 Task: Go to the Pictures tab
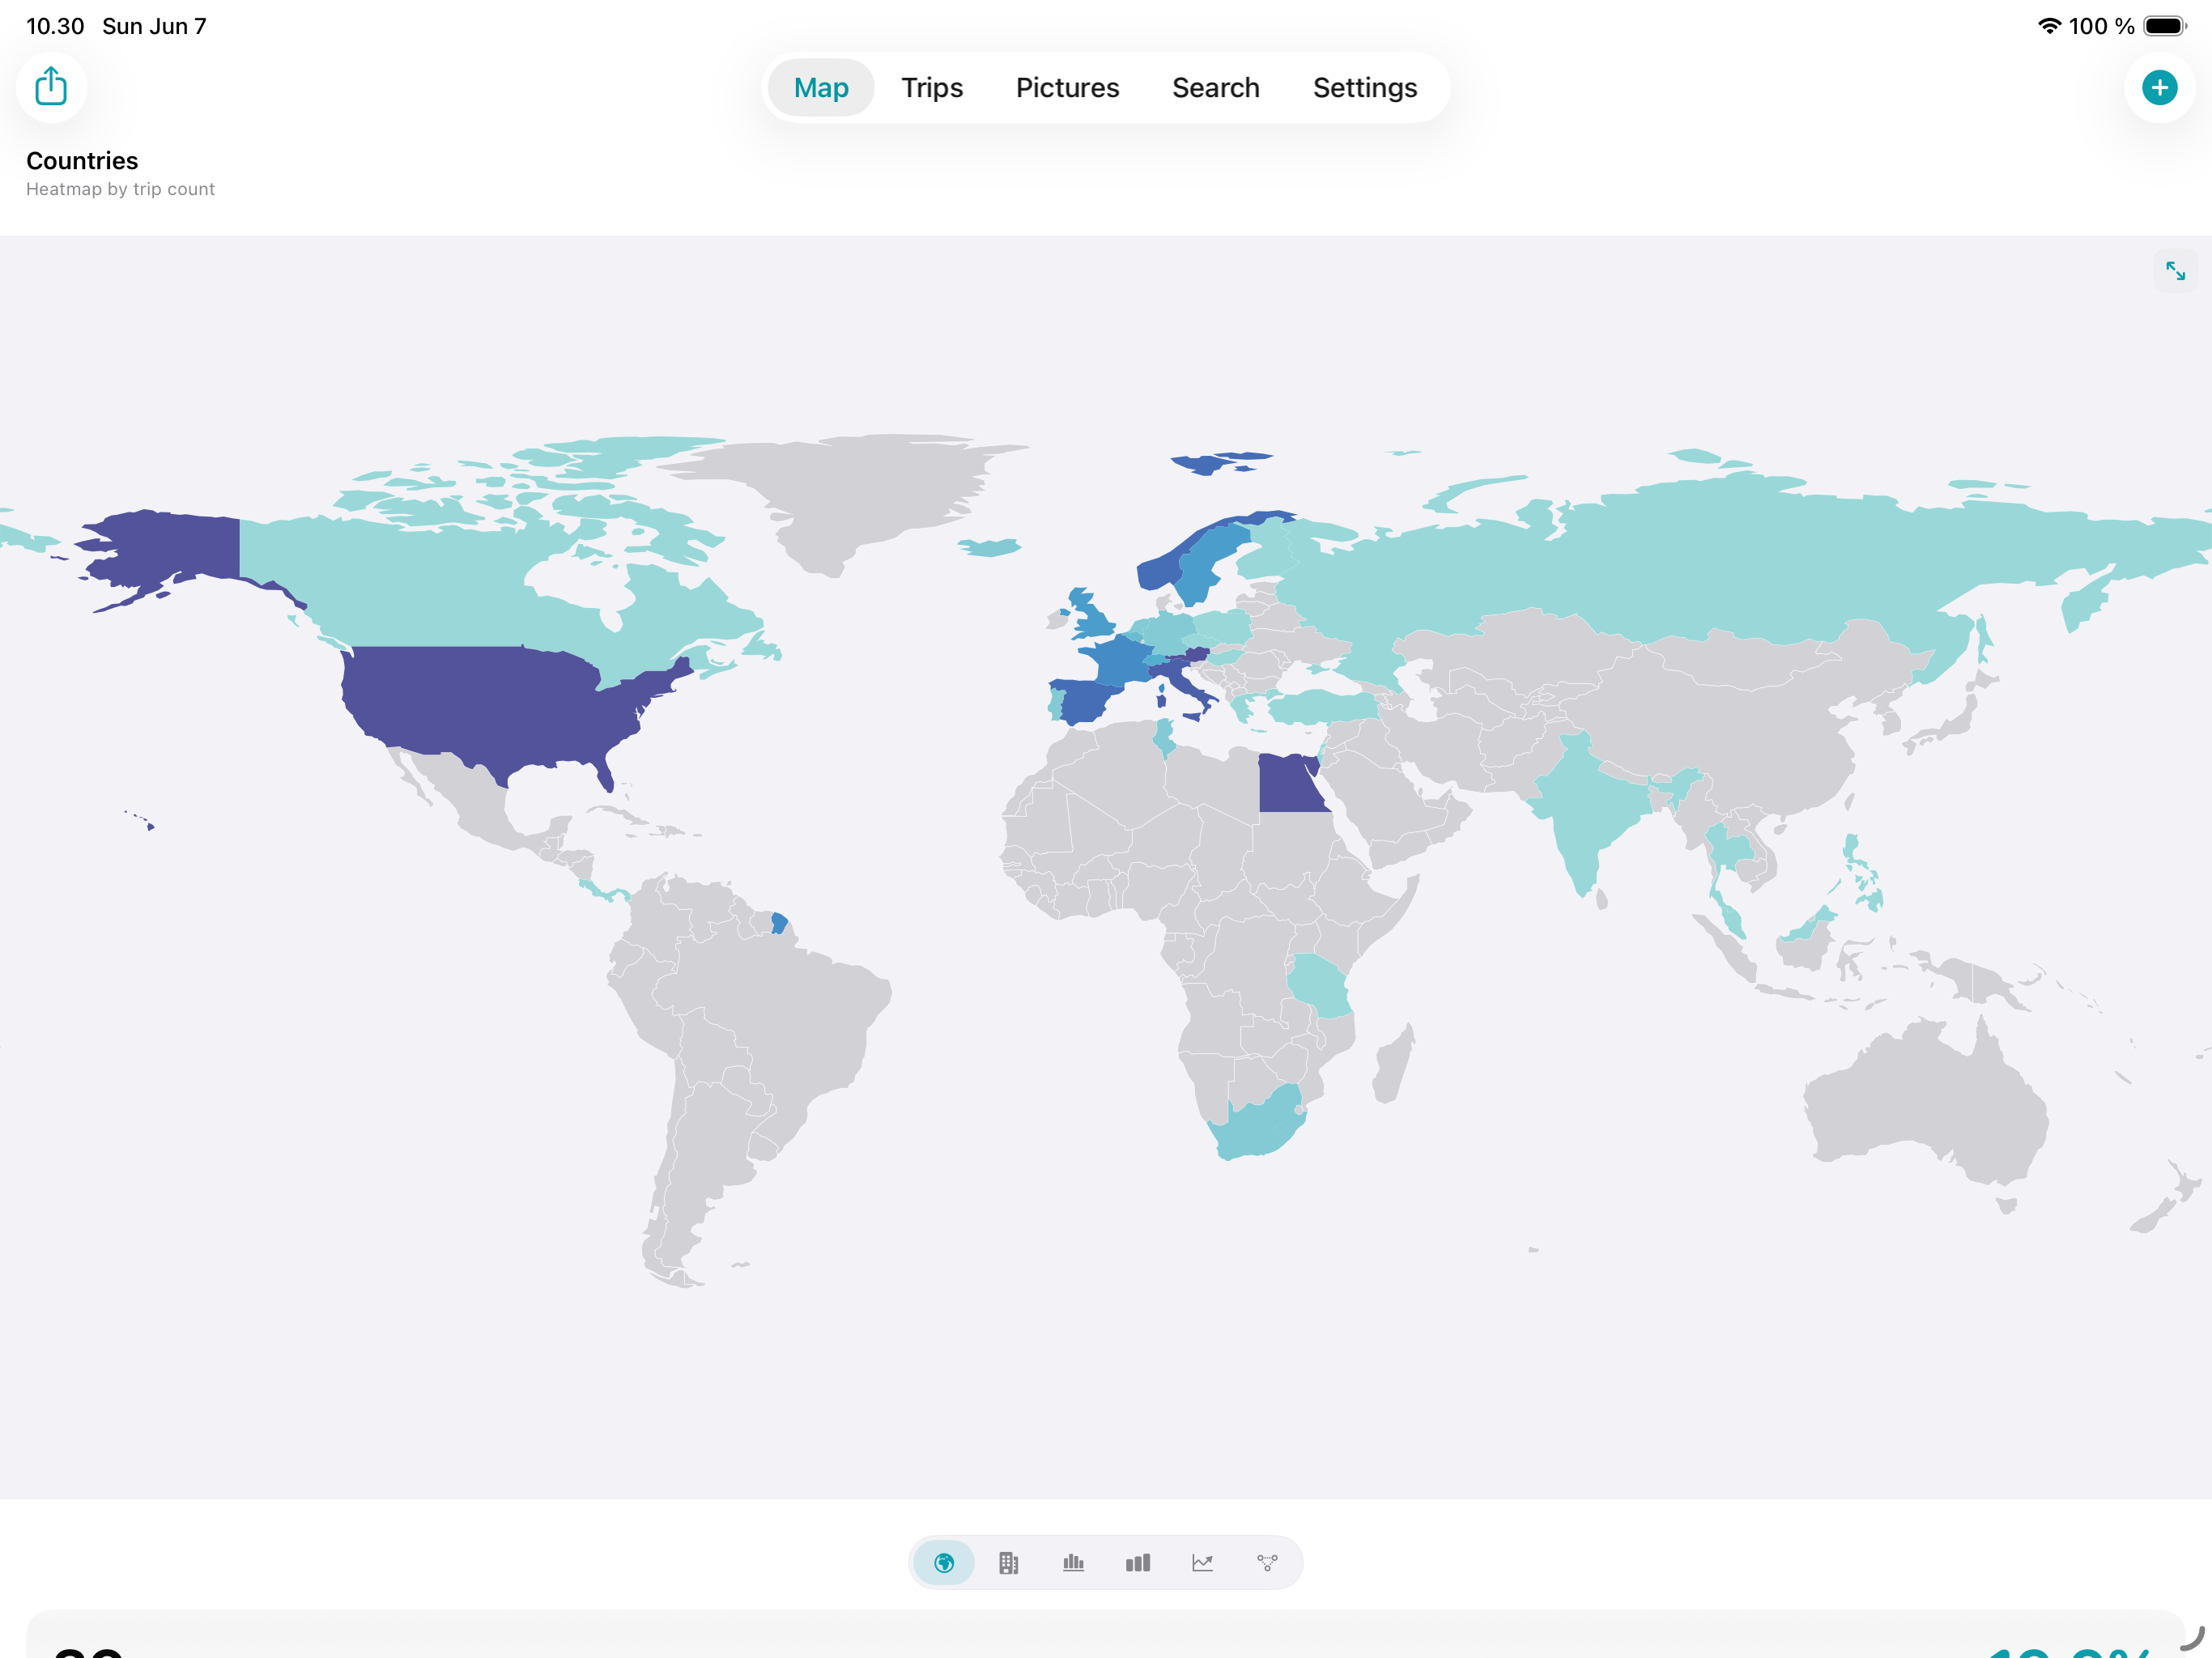(1067, 88)
